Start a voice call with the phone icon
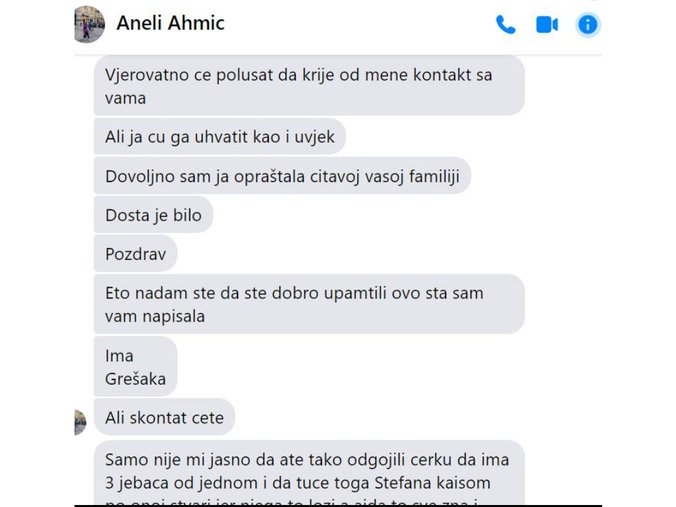 click(506, 25)
